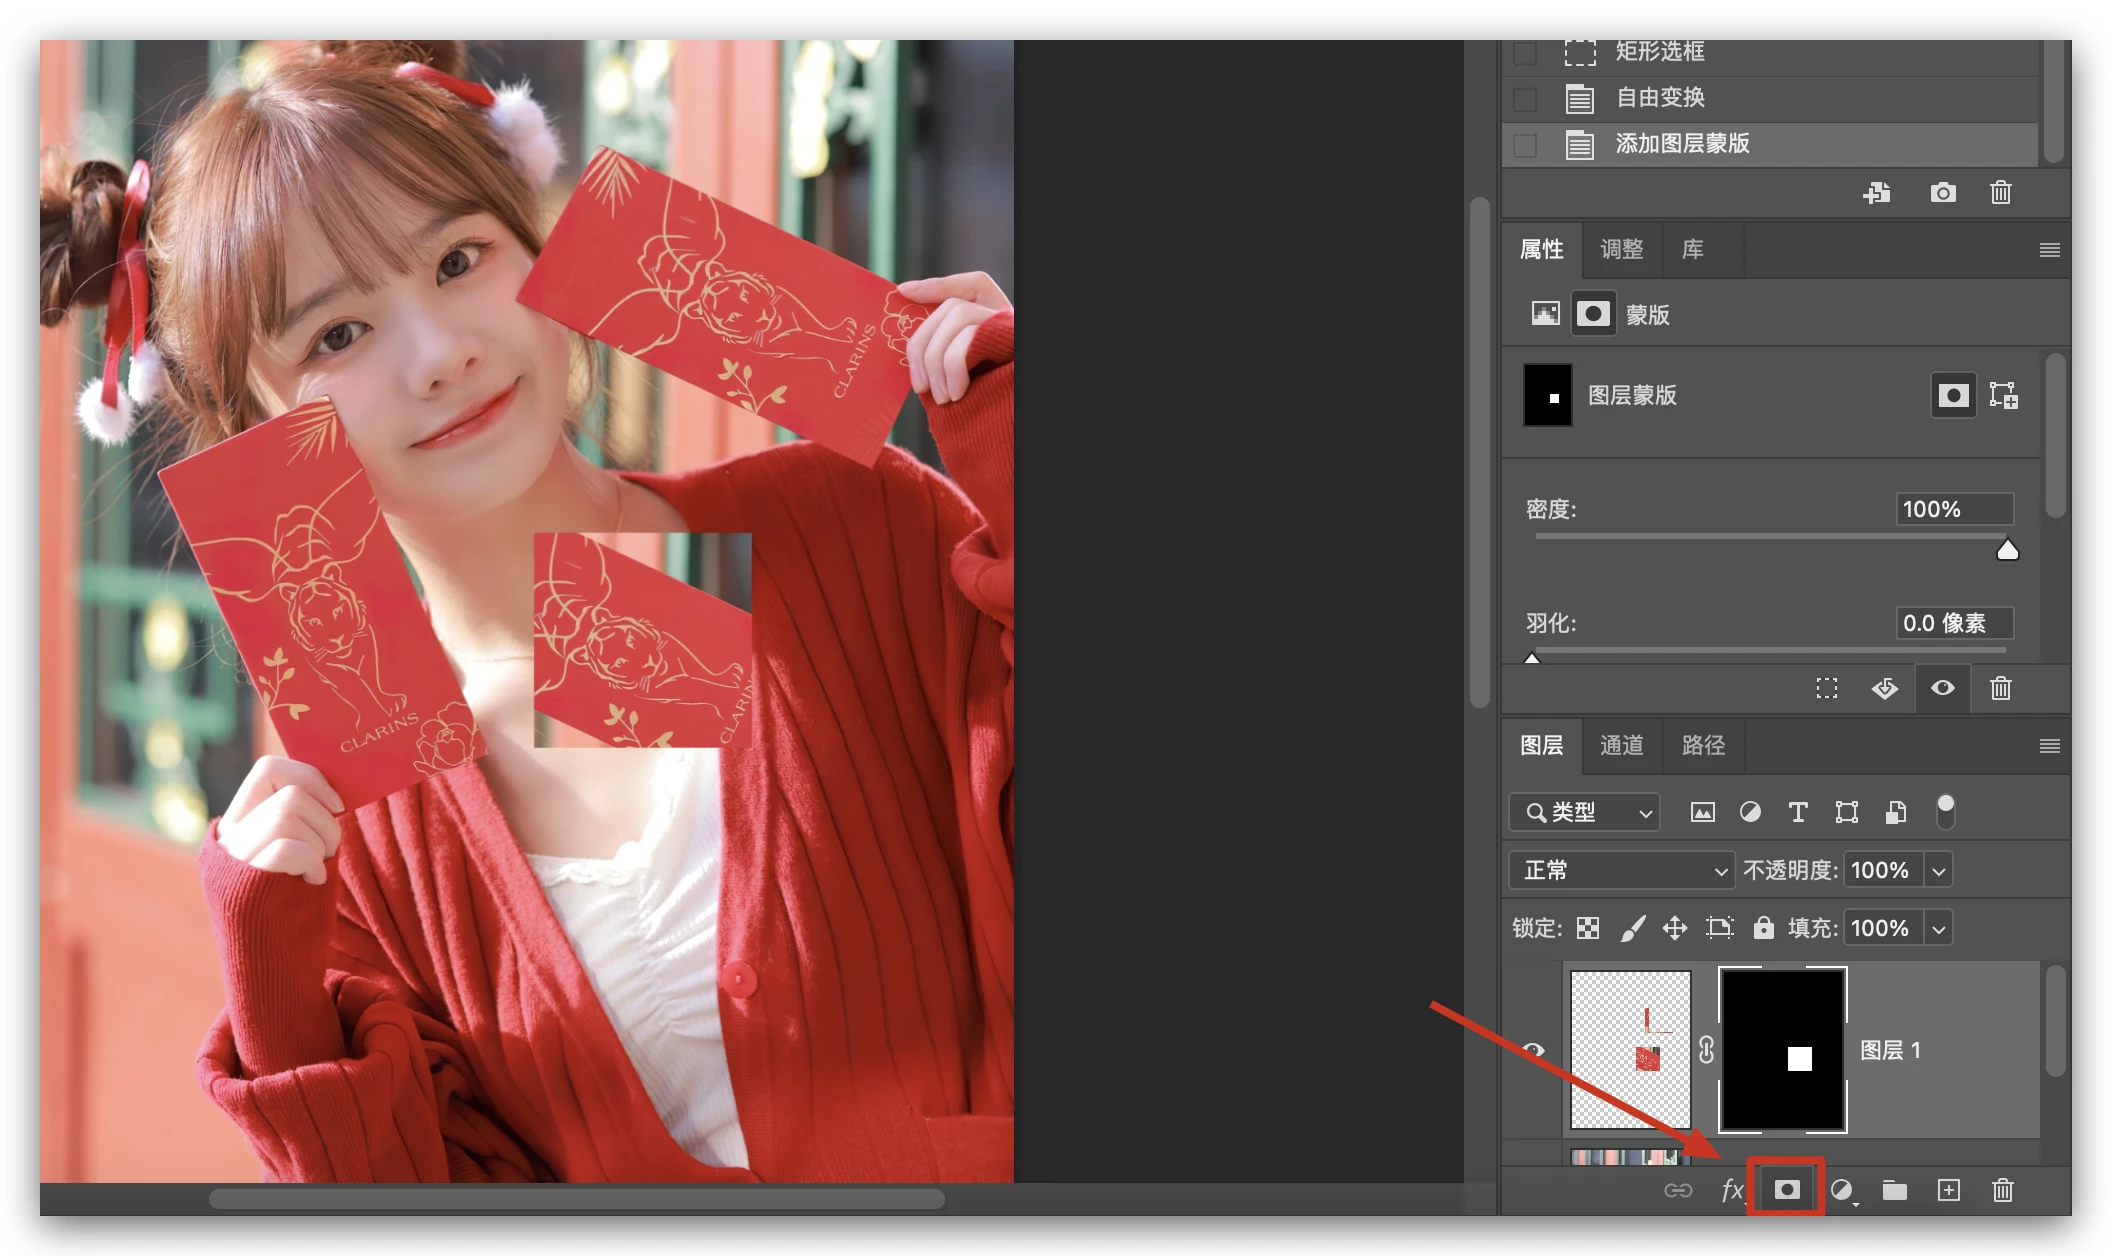Click the 密度 density slider handle

click(x=2007, y=551)
